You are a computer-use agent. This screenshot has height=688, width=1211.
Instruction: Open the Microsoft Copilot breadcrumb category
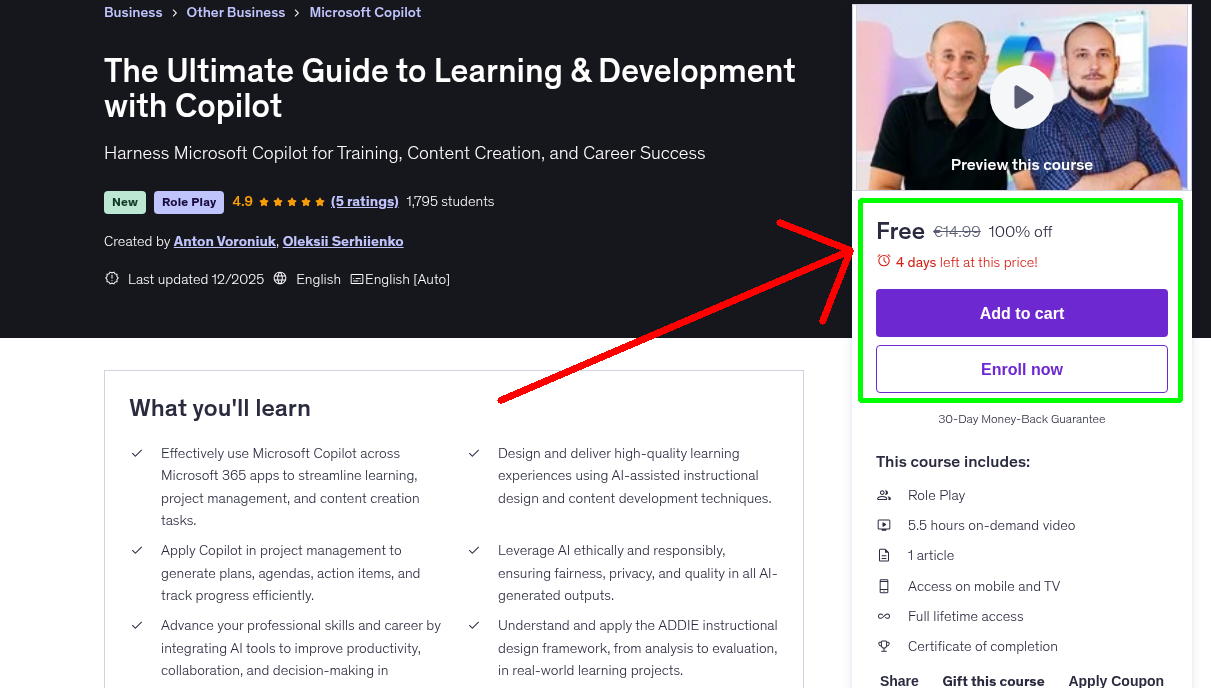365,12
